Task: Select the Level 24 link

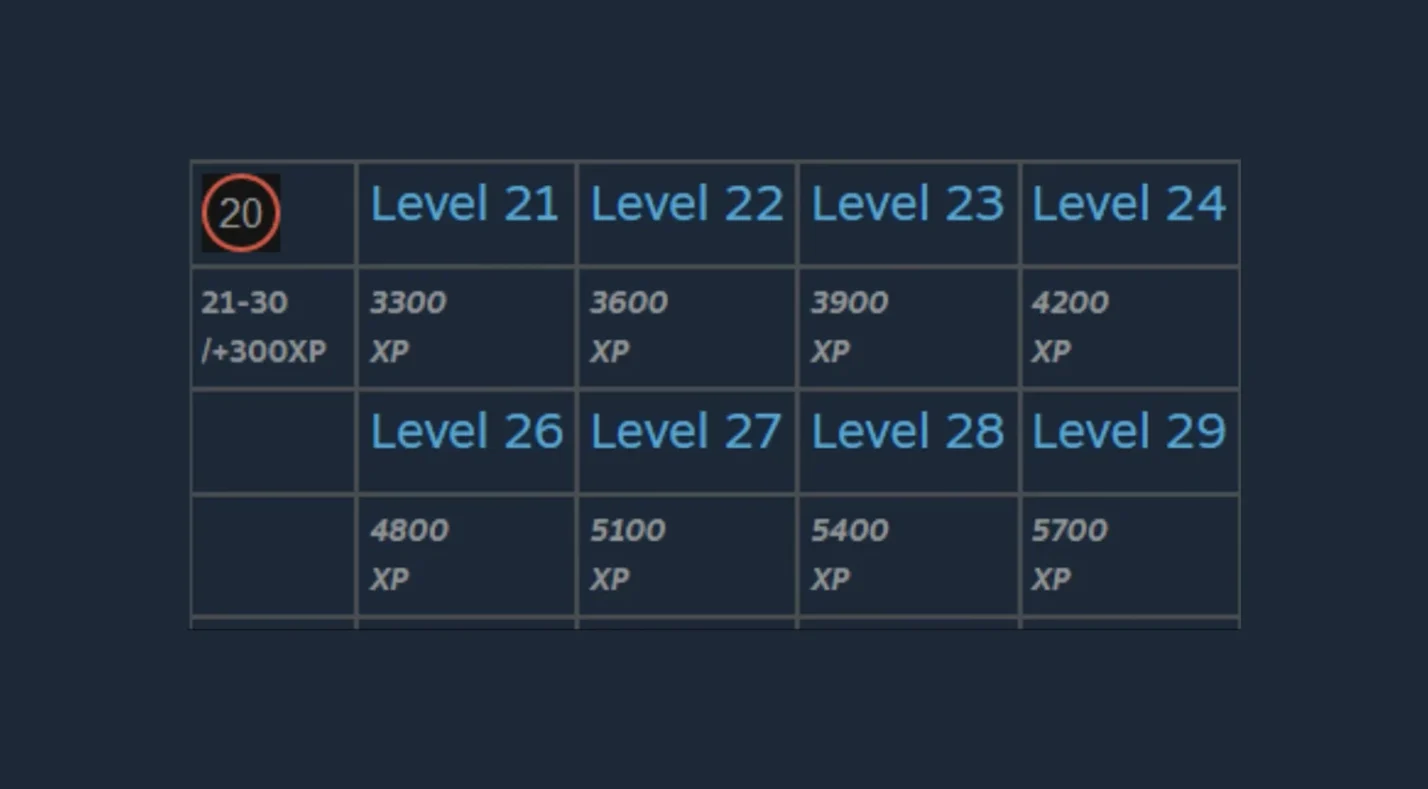Action: (x=1128, y=205)
